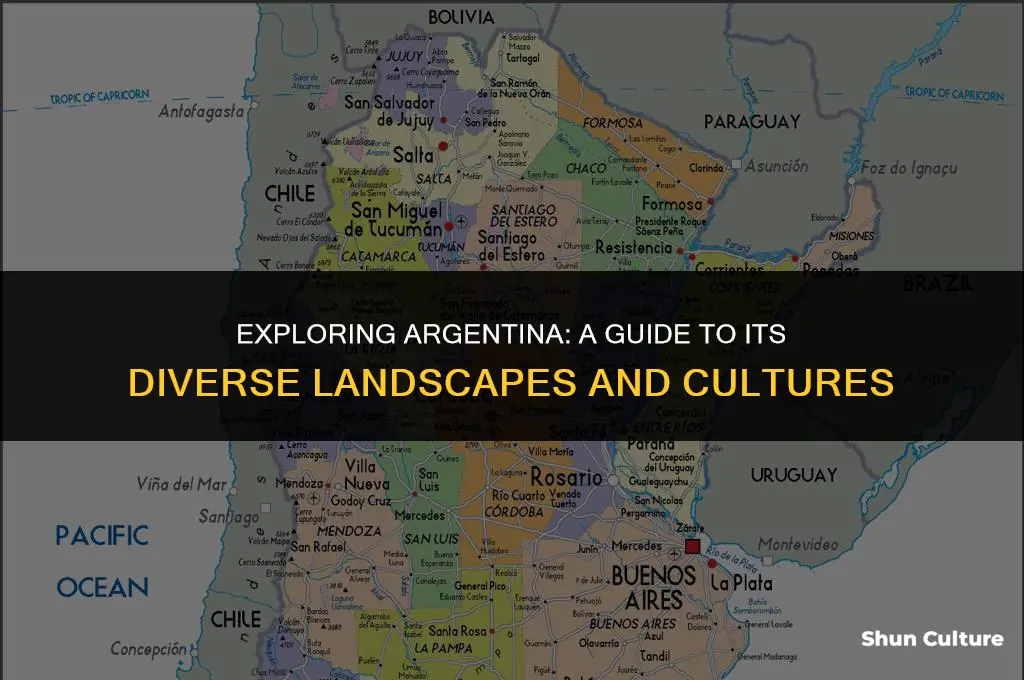Click the Tartagal town label
The height and width of the screenshot is (680, 1024).
tap(523, 58)
